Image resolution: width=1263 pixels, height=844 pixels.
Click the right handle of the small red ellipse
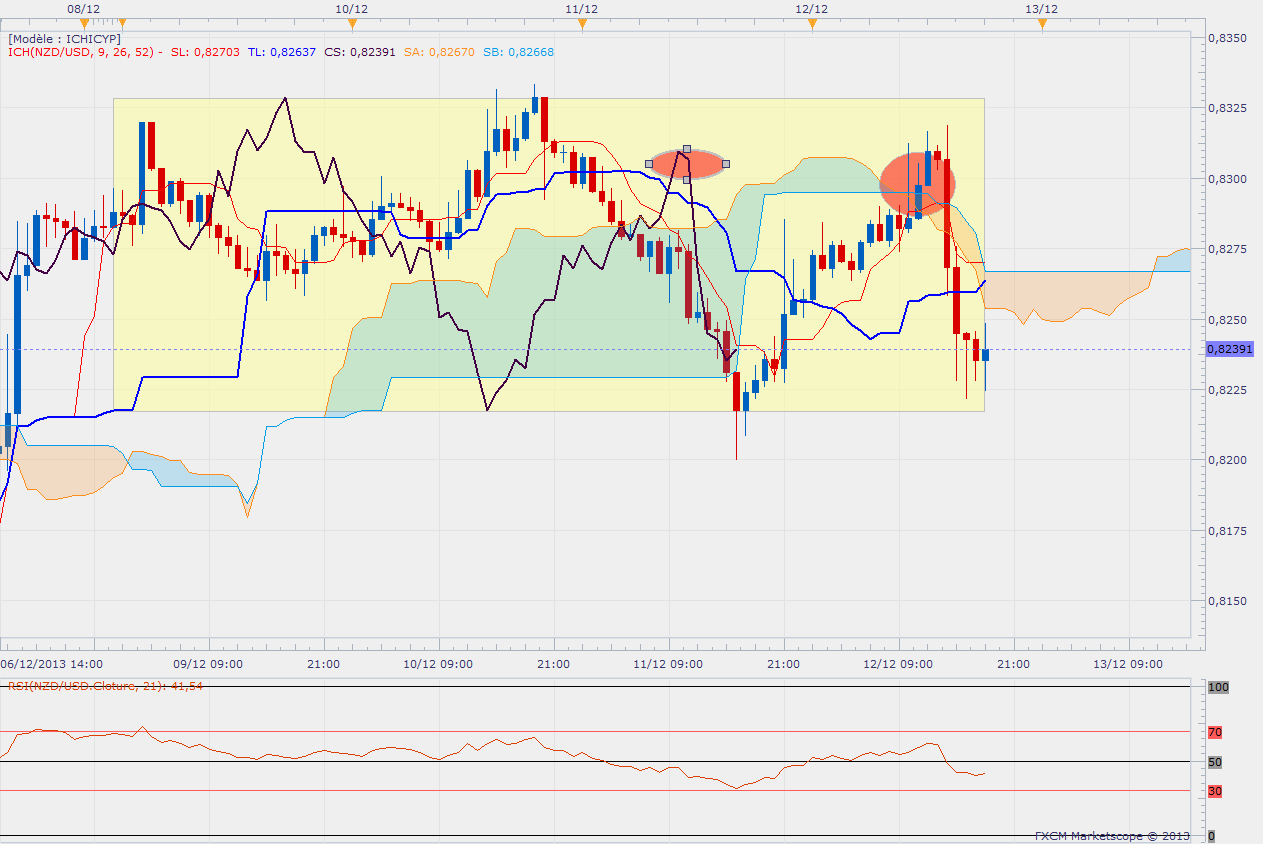[726, 163]
